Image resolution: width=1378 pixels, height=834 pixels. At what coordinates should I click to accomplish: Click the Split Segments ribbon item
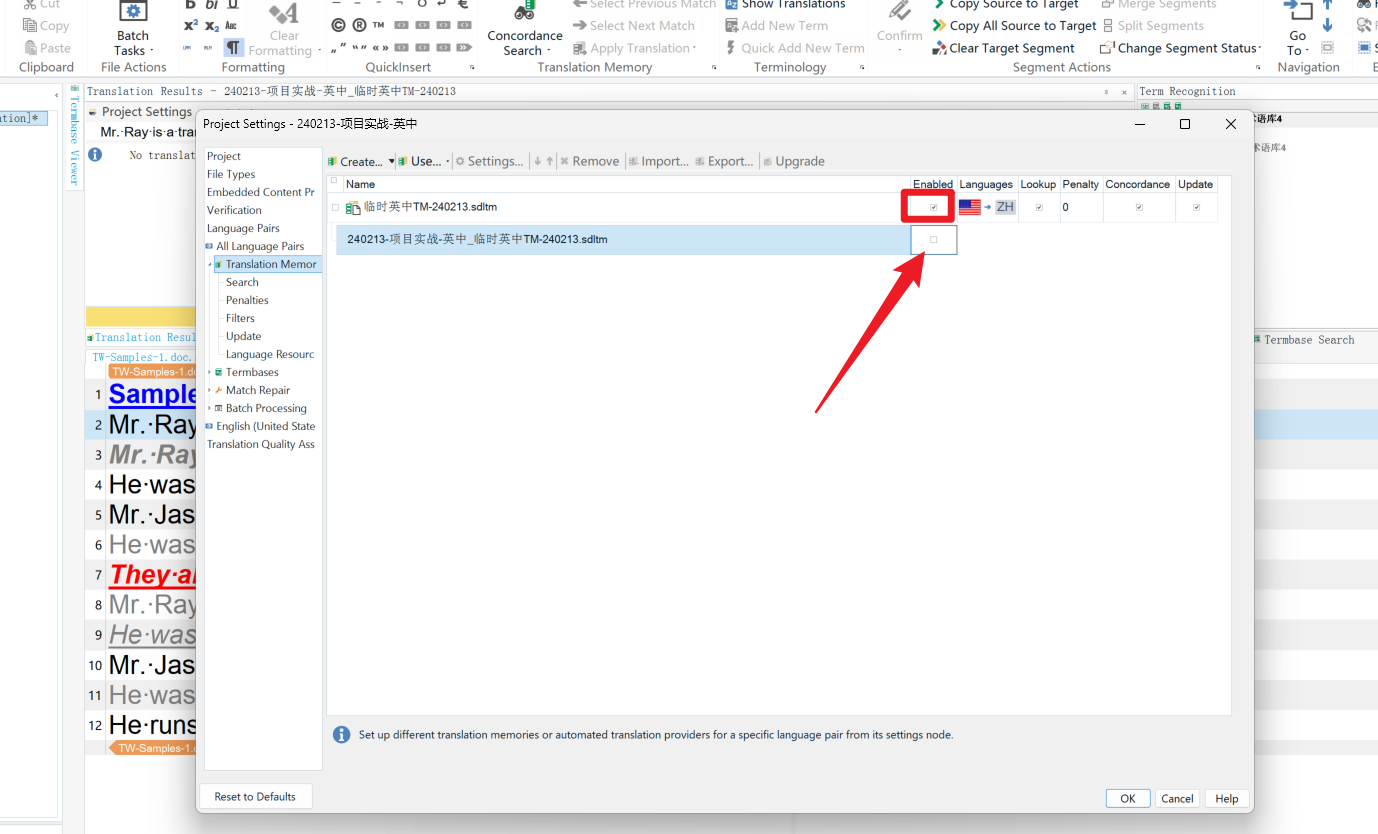[x=1154, y=26]
